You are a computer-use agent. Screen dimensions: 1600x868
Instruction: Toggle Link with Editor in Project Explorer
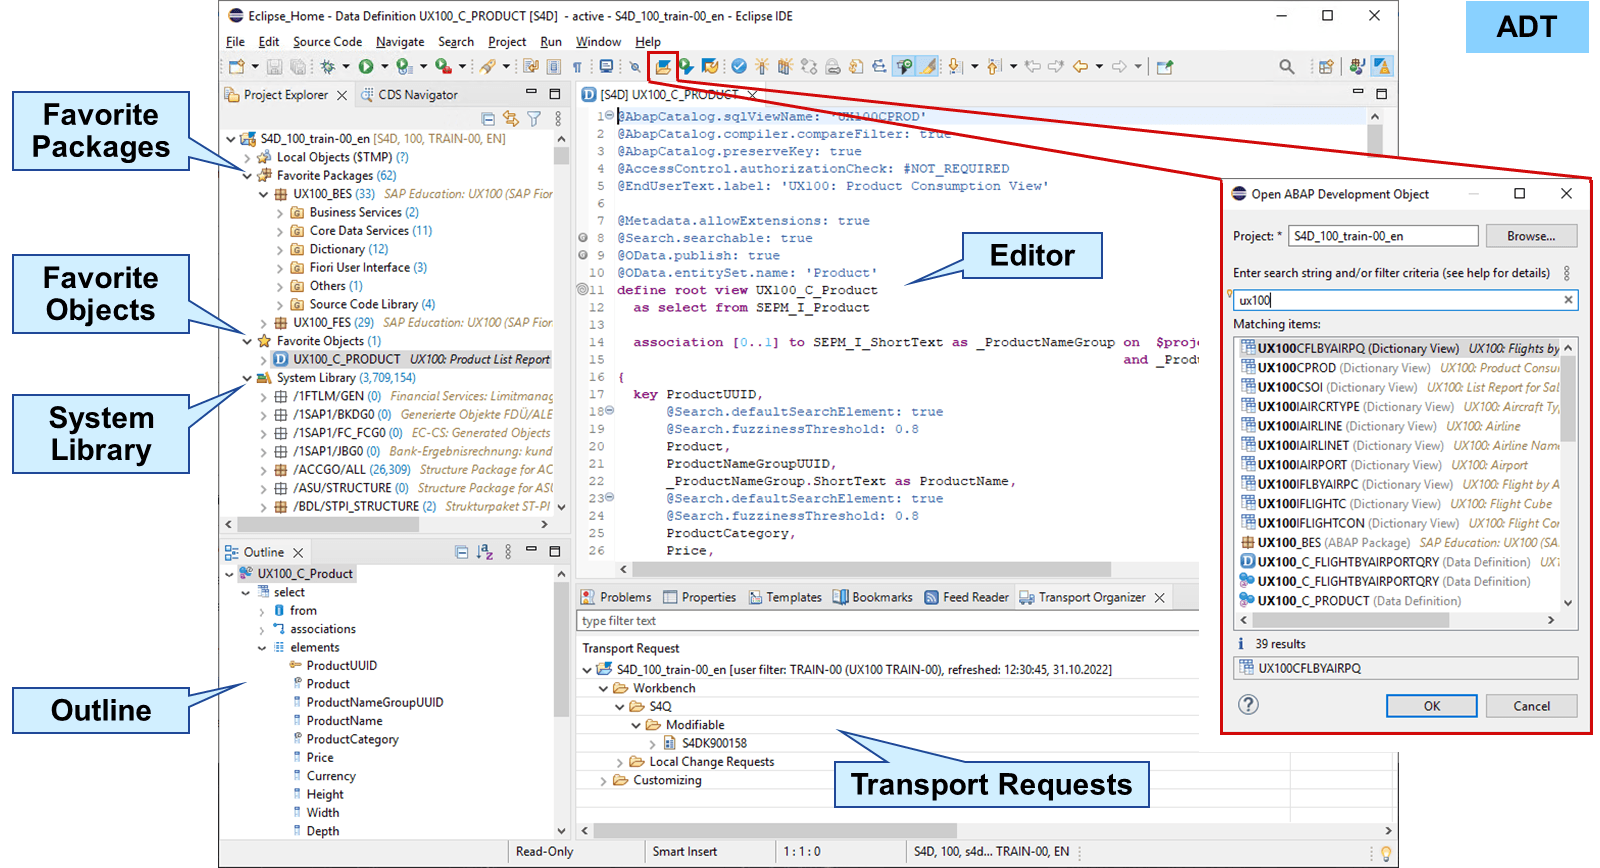click(511, 119)
